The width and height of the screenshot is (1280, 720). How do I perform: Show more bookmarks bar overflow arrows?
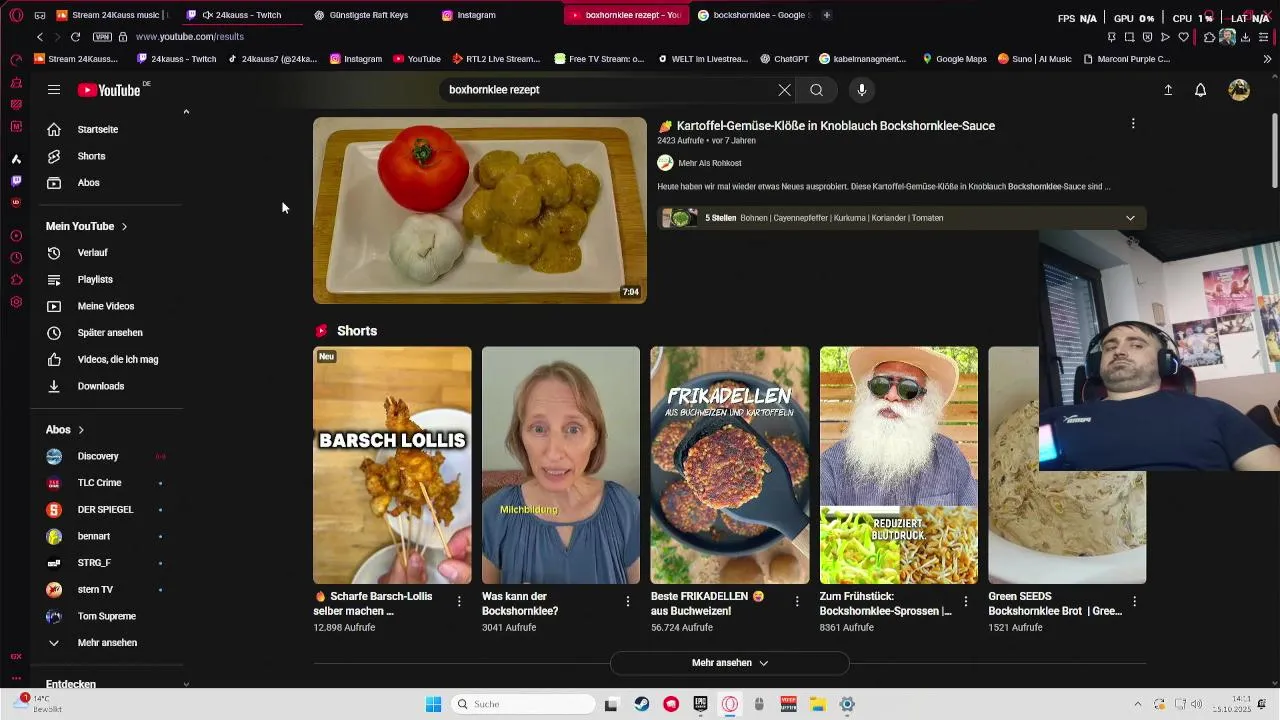pos(1267,59)
